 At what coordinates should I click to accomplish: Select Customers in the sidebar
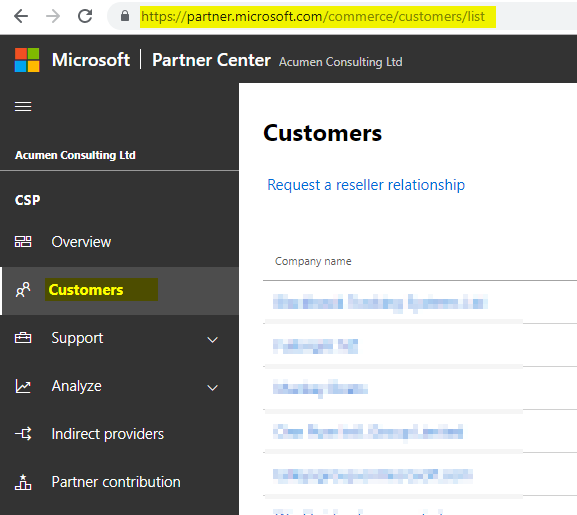tap(86, 290)
